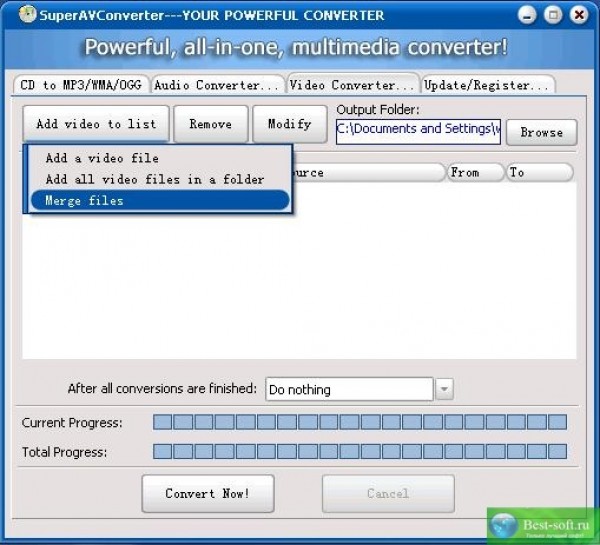Go to the Update/Register tab
The image size is (600, 545).
pyautogui.click(x=487, y=85)
